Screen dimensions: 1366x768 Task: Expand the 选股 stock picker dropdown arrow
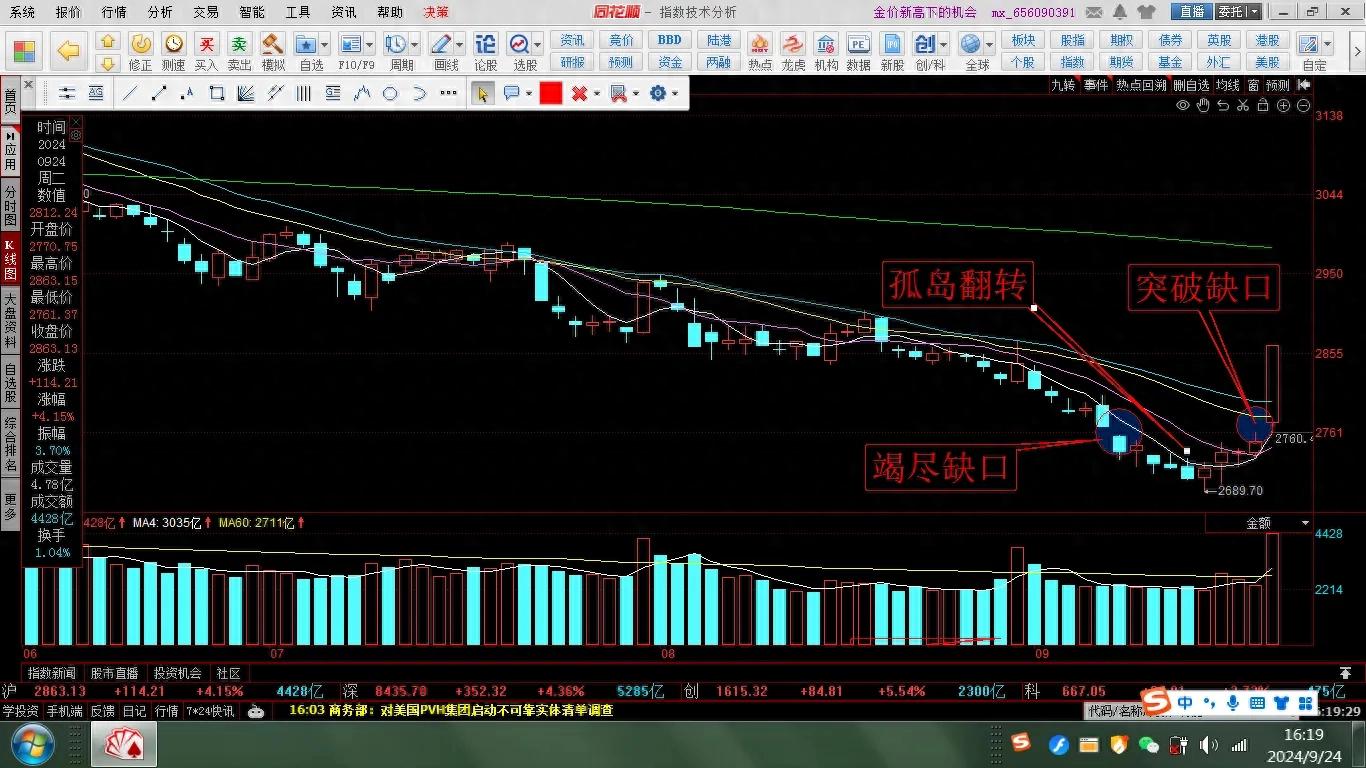point(537,45)
